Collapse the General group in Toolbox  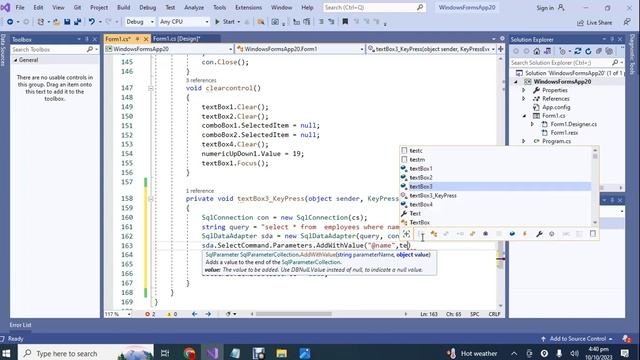click(16, 60)
